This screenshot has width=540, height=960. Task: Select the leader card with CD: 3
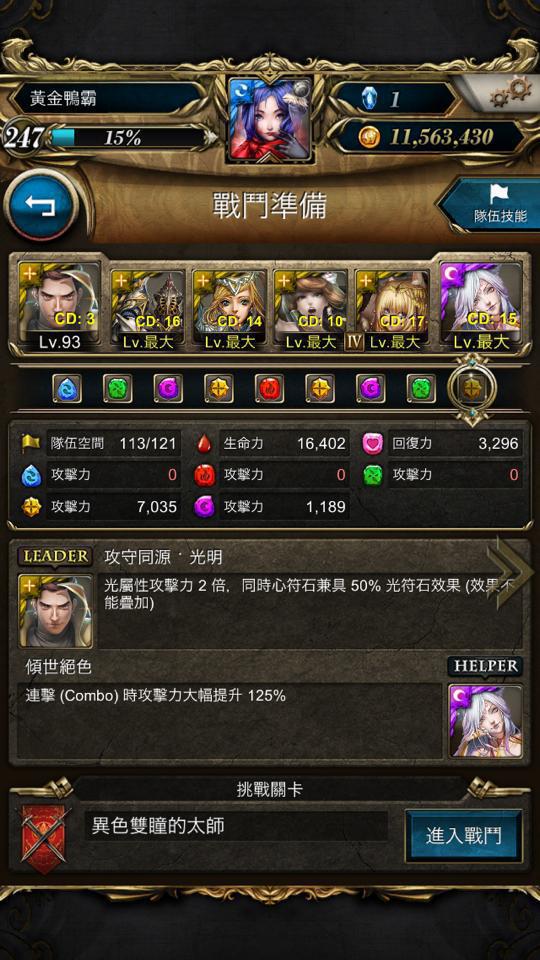(x=59, y=307)
